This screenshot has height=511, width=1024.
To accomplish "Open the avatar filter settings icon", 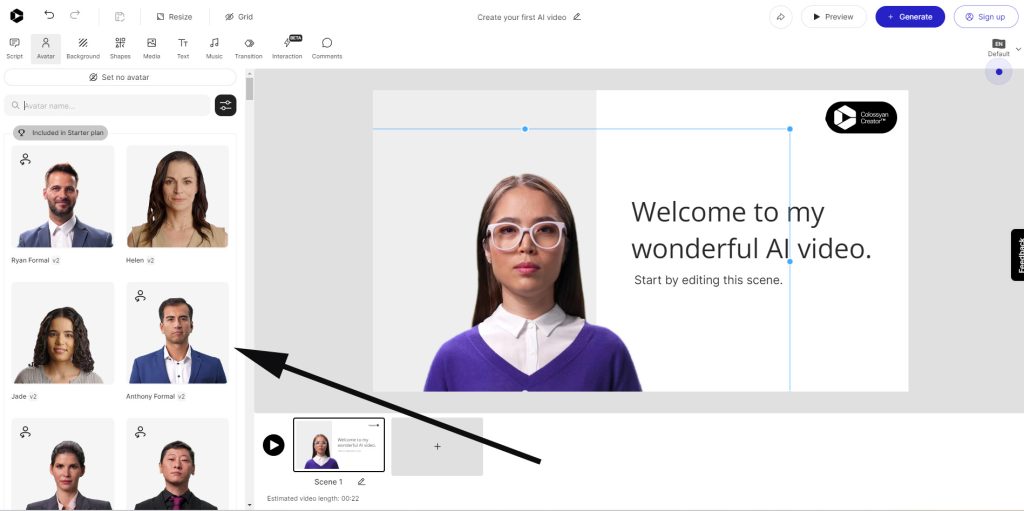I will point(226,105).
